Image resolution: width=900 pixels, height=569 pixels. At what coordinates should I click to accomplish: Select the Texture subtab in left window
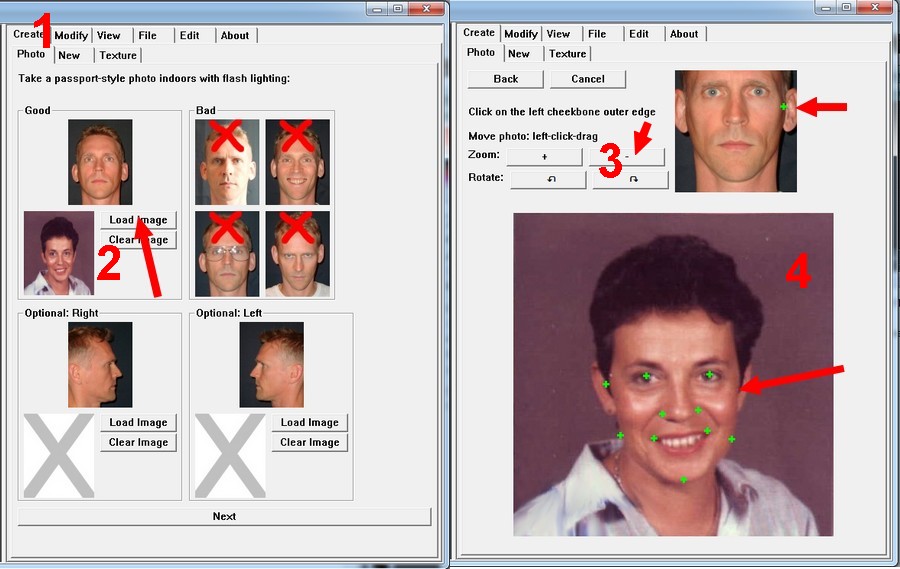coord(118,56)
